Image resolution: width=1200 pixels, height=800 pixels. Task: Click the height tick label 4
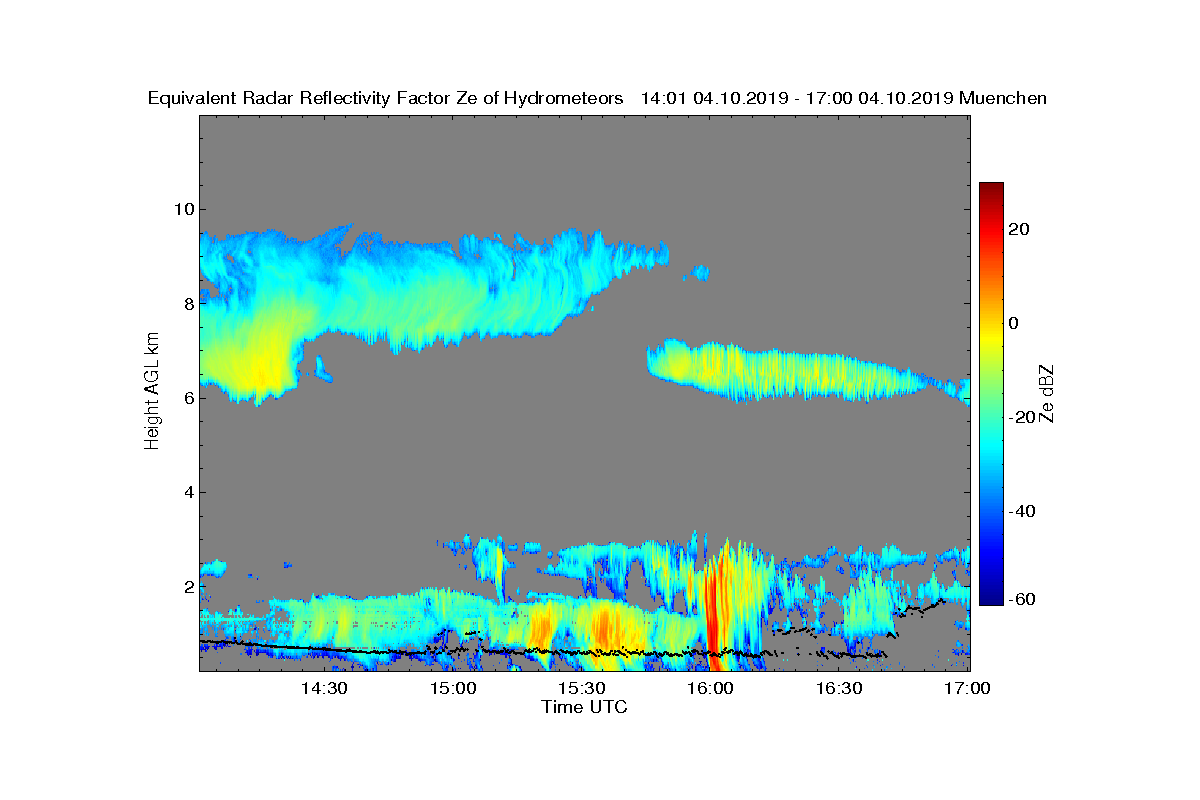tap(187, 492)
